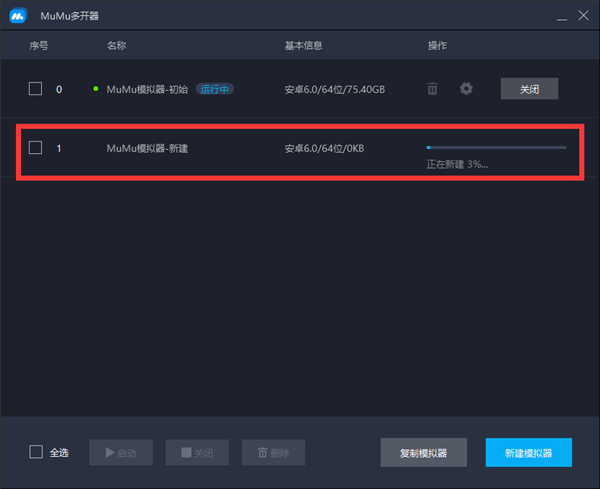The height and width of the screenshot is (489, 600).
Task: Click 关闭 button for MuMu模拟器-初始
Action: (529, 89)
